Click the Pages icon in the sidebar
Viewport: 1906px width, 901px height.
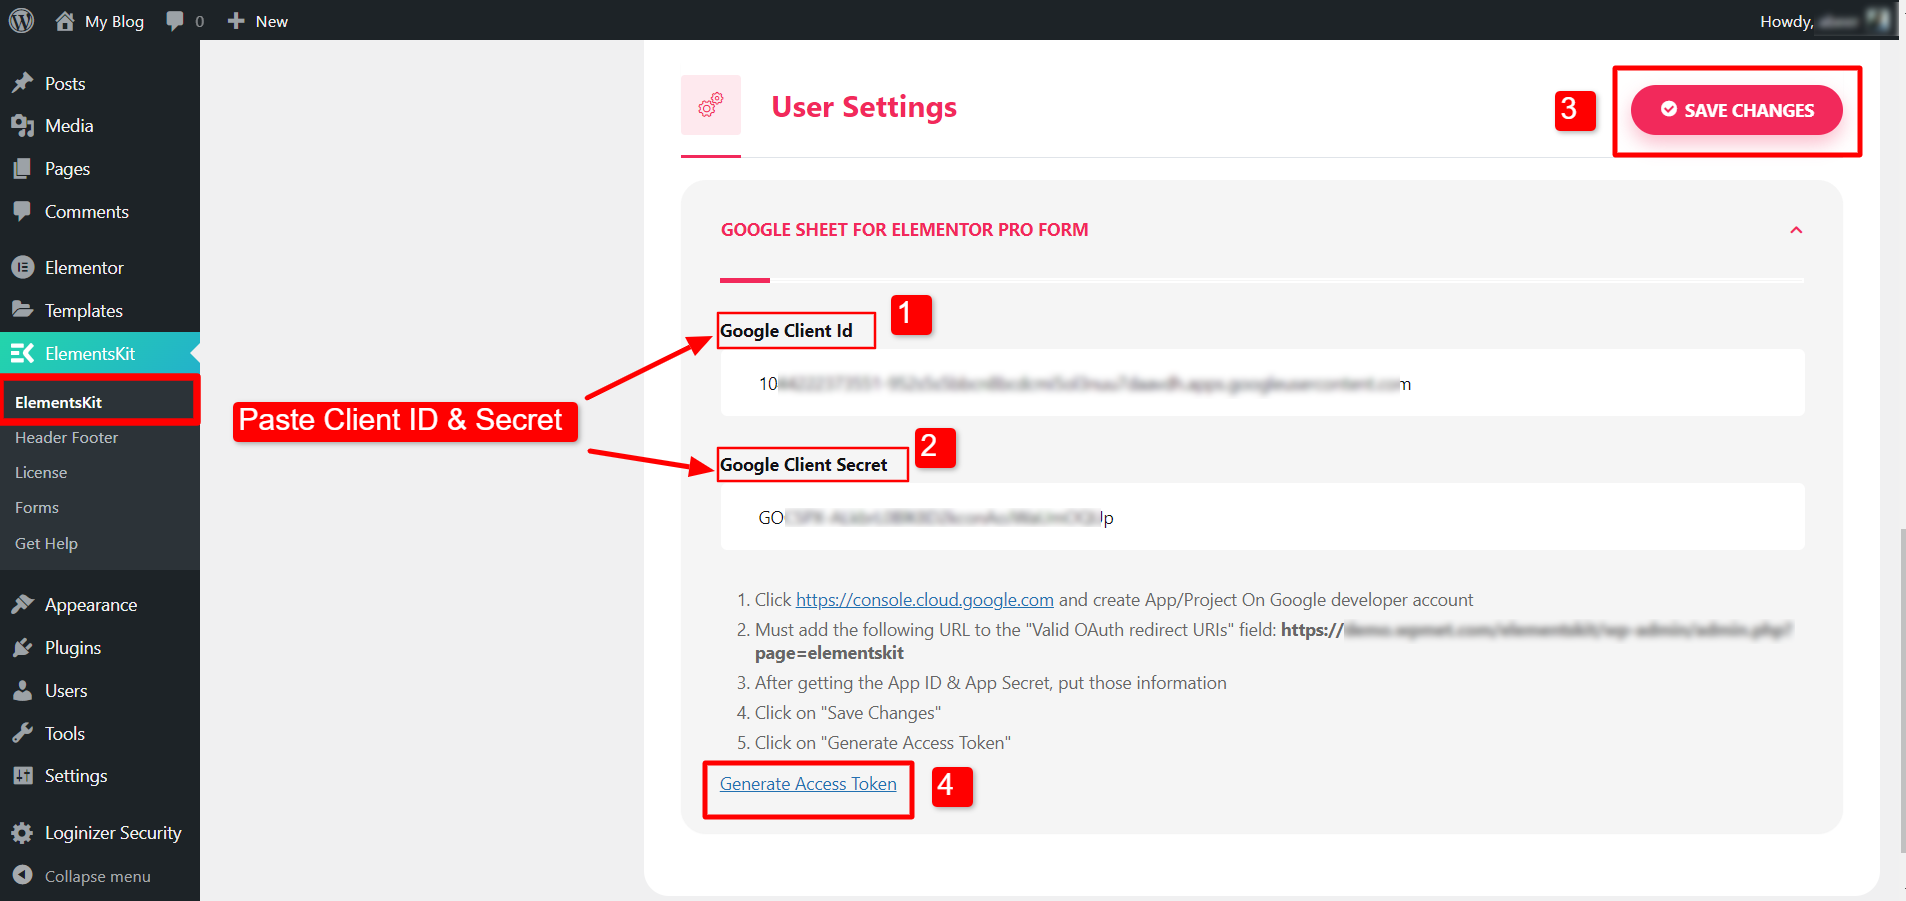pos(22,169)
